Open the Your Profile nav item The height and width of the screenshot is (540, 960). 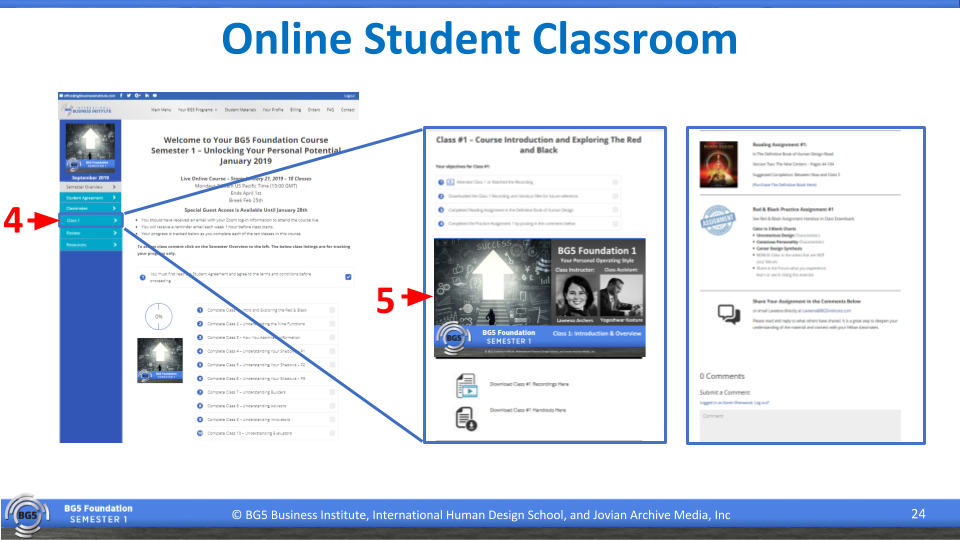[273, 110]
